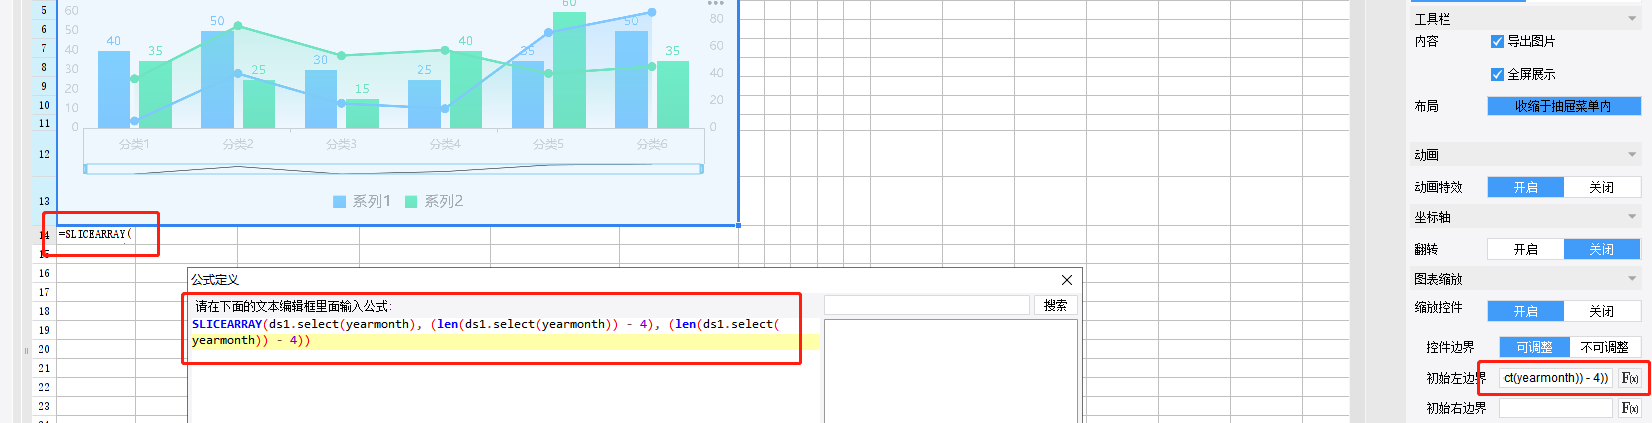This screenshot has width=1652, height=423.
Task: Click the chart options ellipsis icon
Action: [715, 3]
